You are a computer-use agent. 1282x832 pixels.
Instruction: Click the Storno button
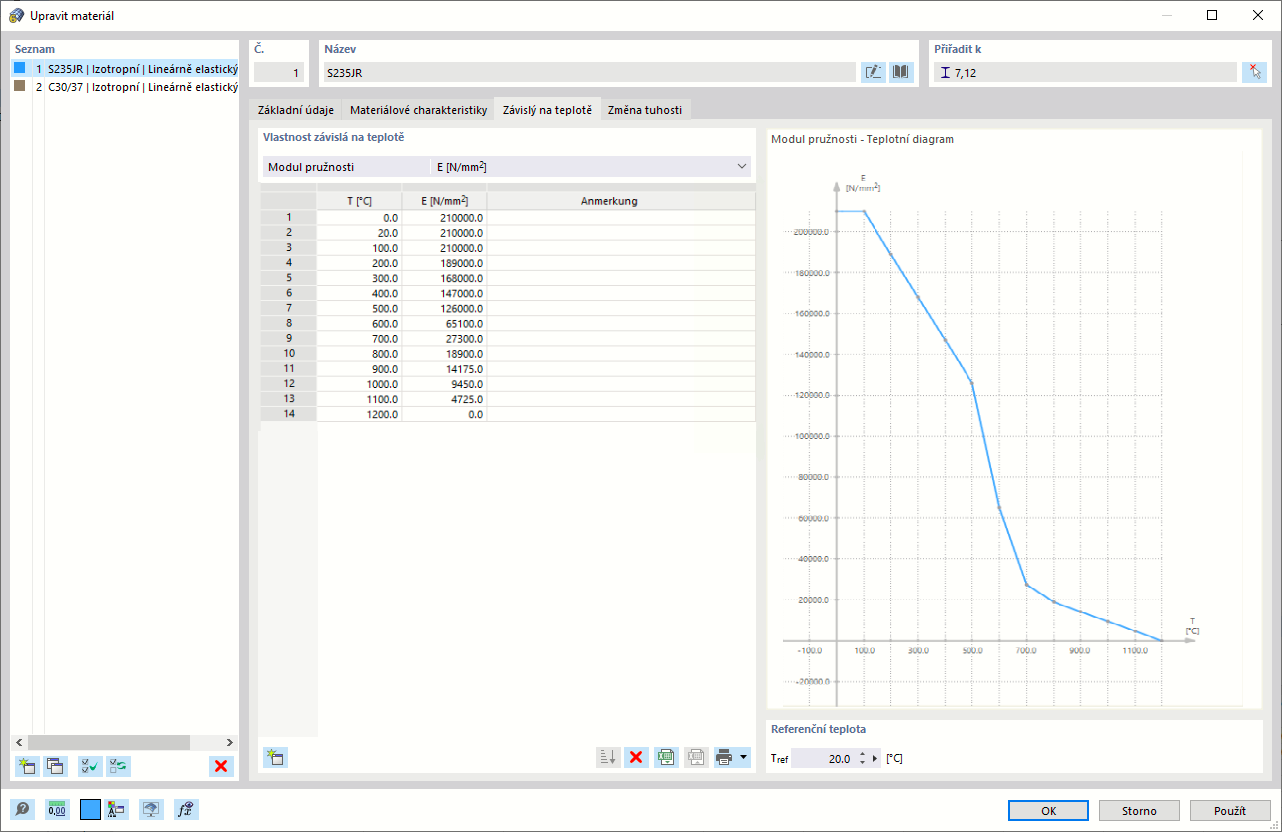(x=1139, y=811)
